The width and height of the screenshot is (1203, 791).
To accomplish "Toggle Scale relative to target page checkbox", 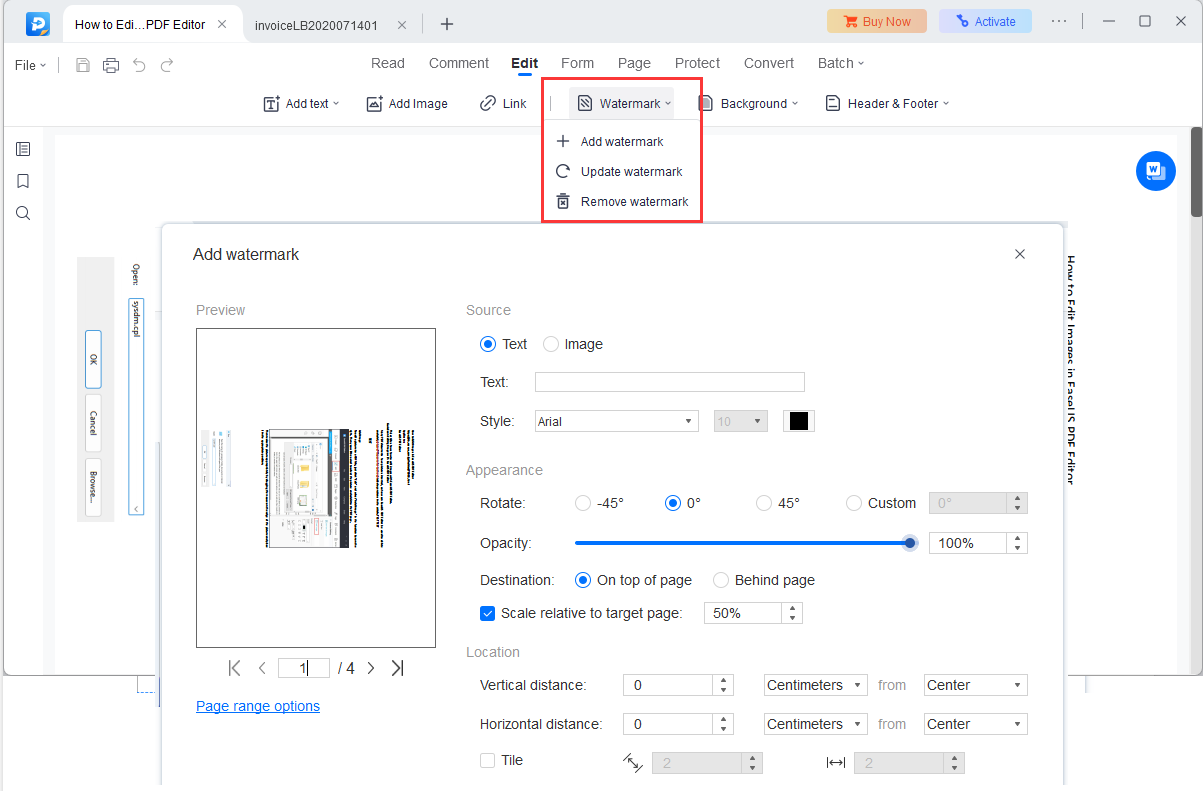I will [488, 613].
